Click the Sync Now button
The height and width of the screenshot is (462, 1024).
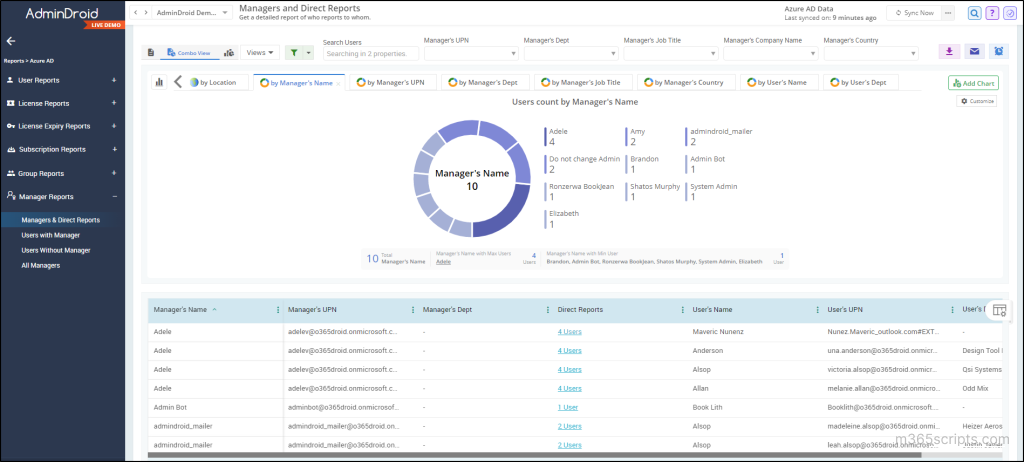pos(914,13)
